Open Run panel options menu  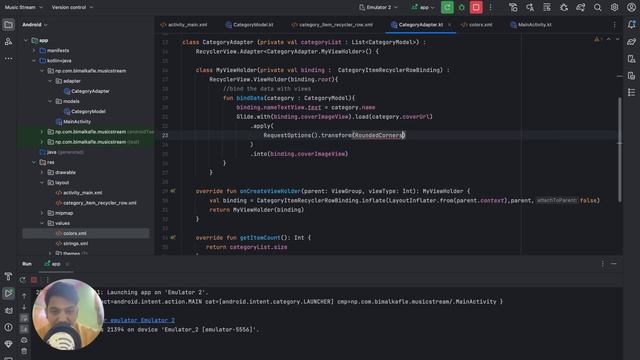(602, 264)
